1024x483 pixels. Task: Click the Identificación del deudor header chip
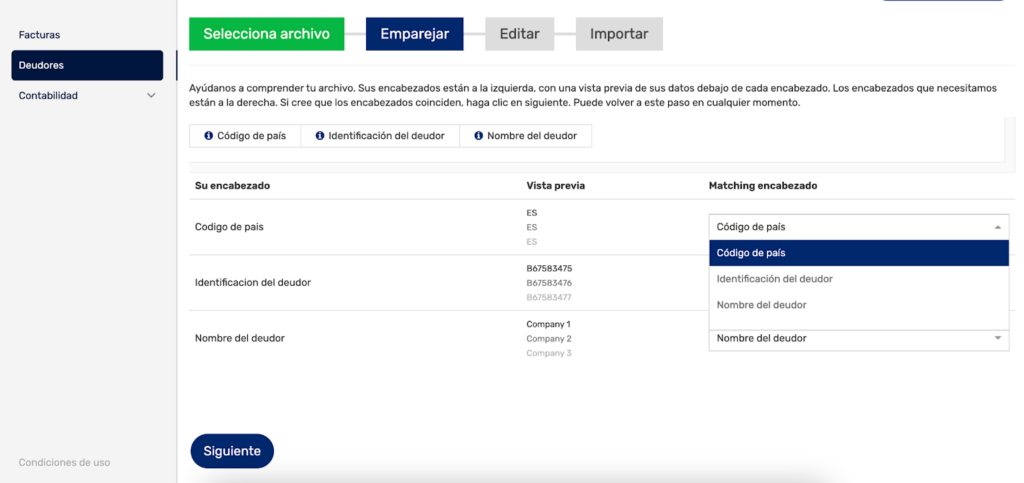(386, 136)
